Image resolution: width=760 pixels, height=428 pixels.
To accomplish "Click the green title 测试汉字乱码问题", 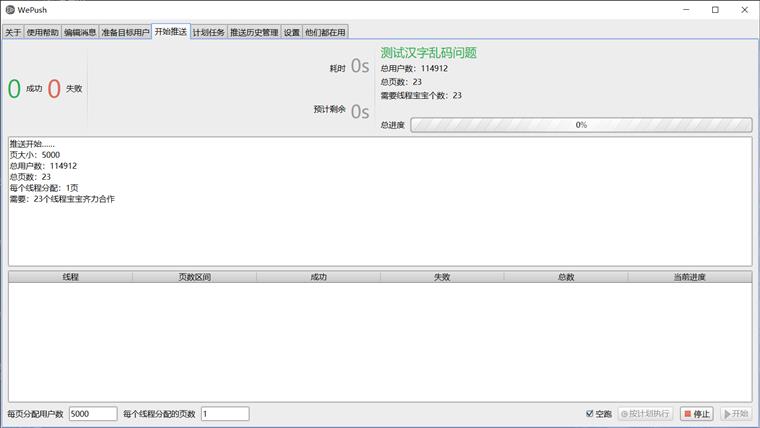I will (428, 53).
